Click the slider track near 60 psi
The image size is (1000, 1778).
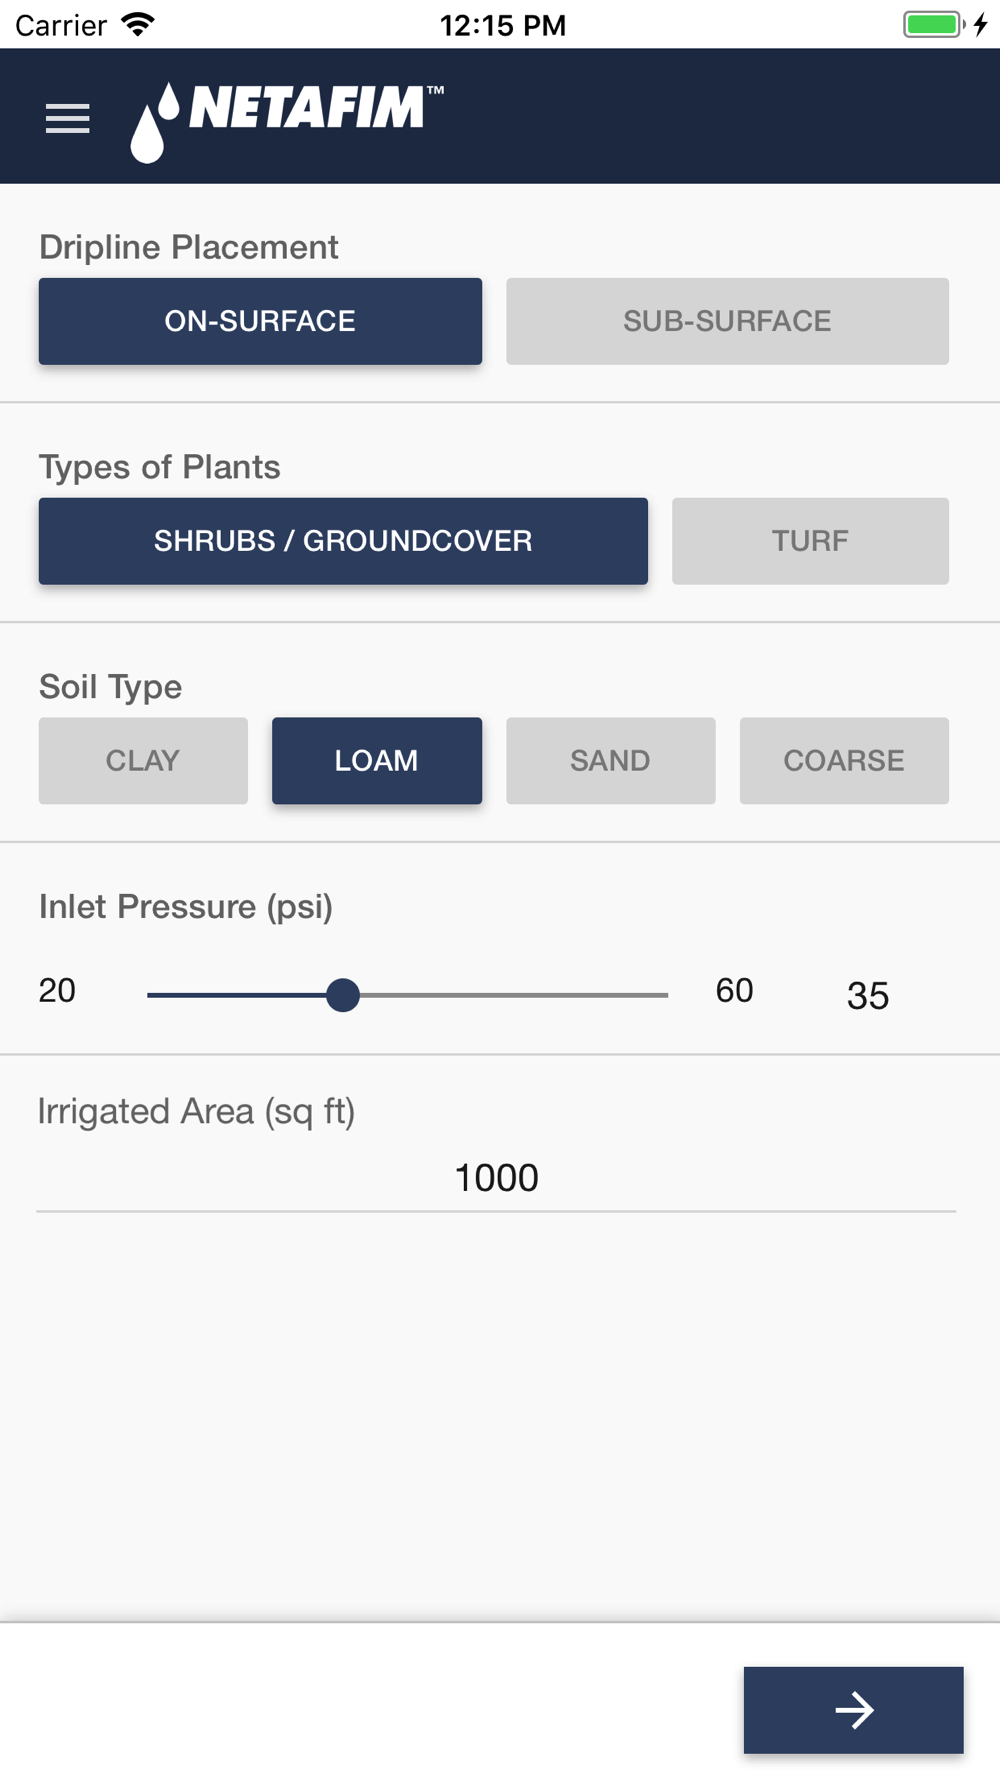click(655, 995)
